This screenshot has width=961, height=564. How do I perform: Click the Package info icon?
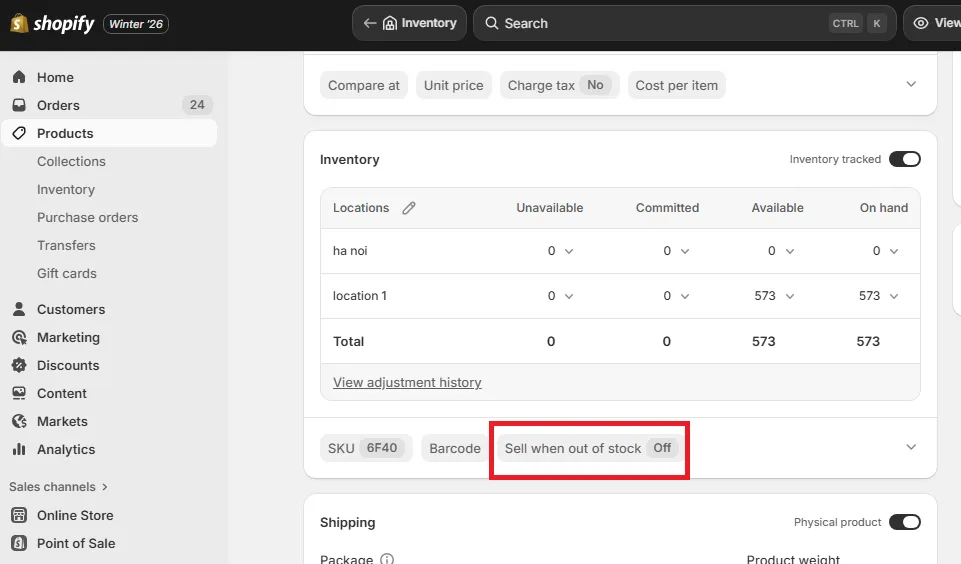tap(387, 559)
